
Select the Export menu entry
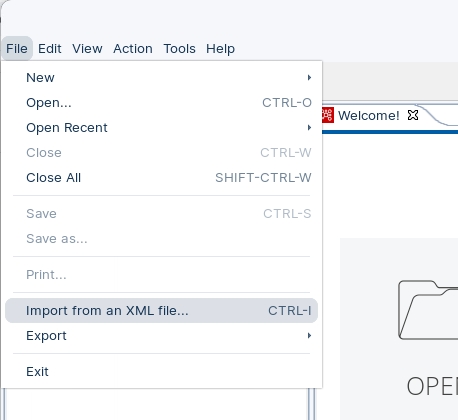[162, 336]
